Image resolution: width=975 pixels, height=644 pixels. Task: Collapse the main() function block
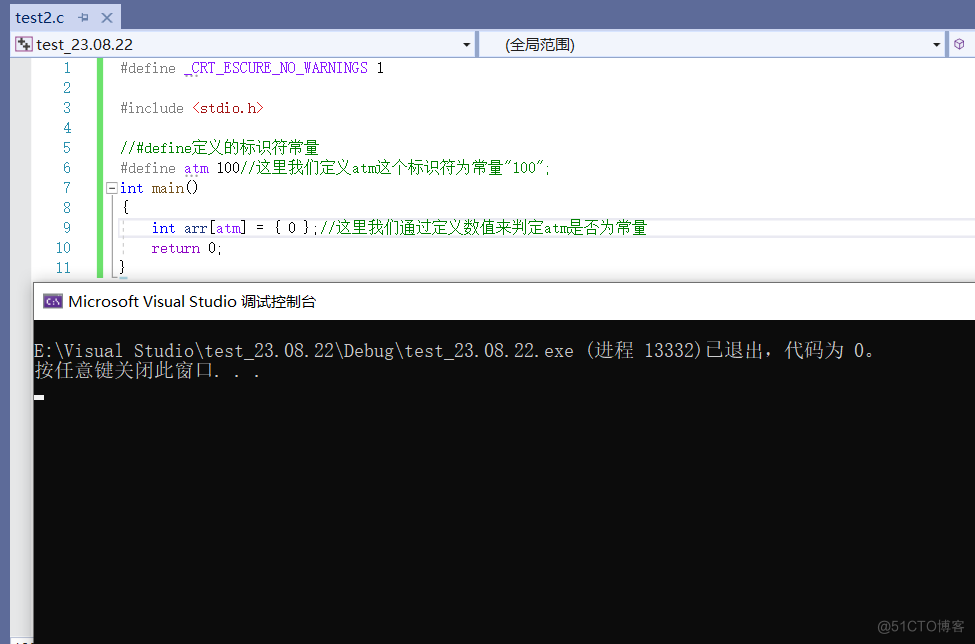tap(112, 188)
